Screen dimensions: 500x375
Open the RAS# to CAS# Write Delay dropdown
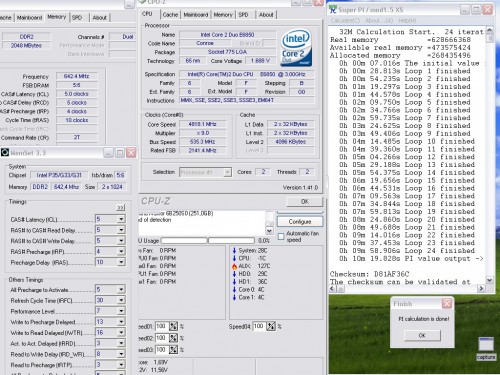pos(121,241)
